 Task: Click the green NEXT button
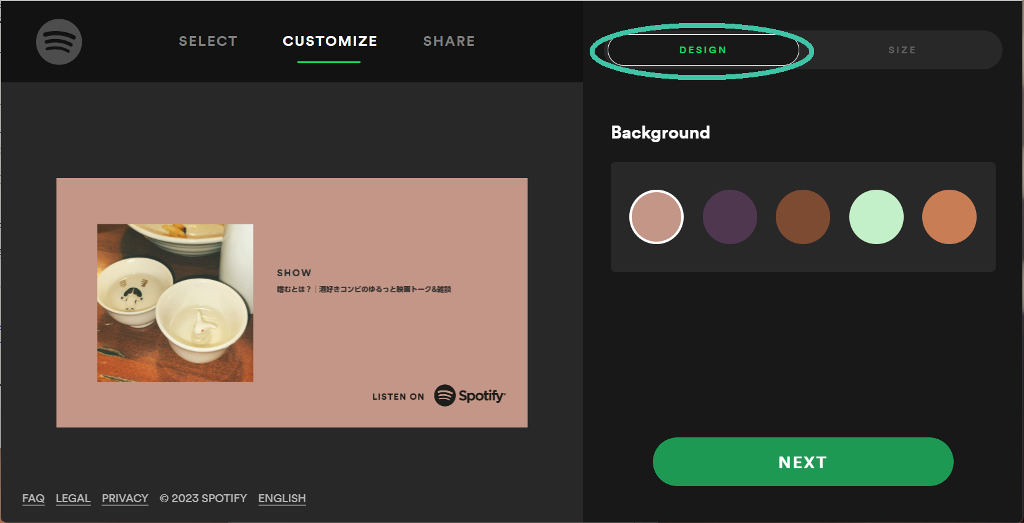[803, 462]
